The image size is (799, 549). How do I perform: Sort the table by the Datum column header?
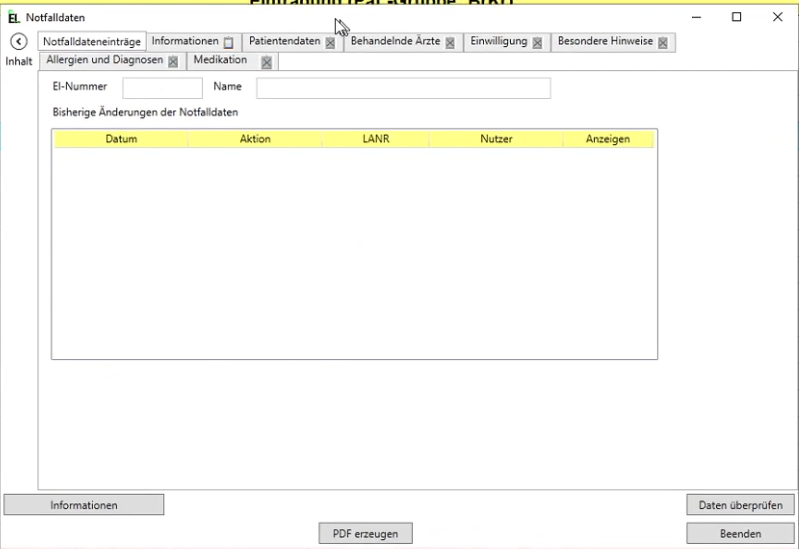tap(121, 139)
